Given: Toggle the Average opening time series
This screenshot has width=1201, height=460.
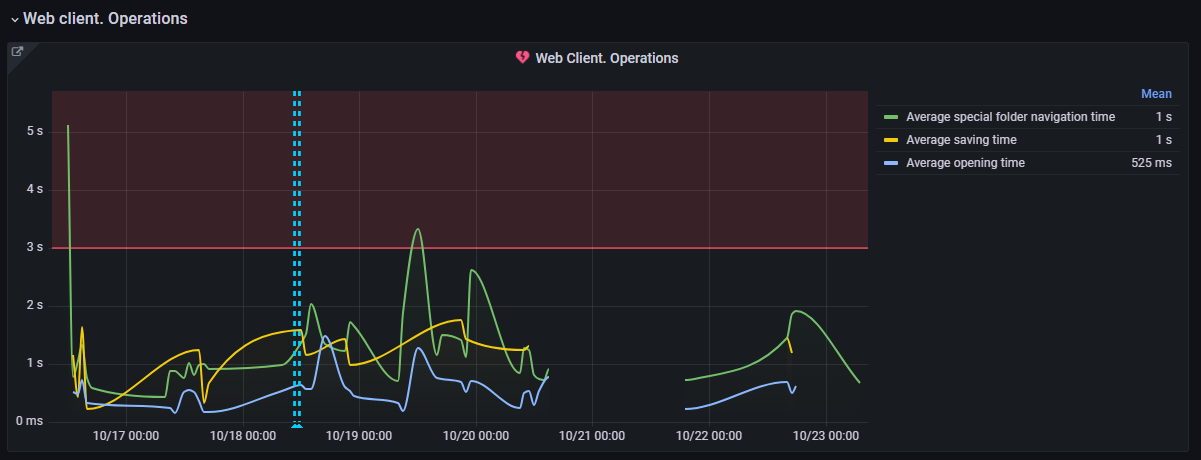Looking at the screenshot, I should click(965, 163).
